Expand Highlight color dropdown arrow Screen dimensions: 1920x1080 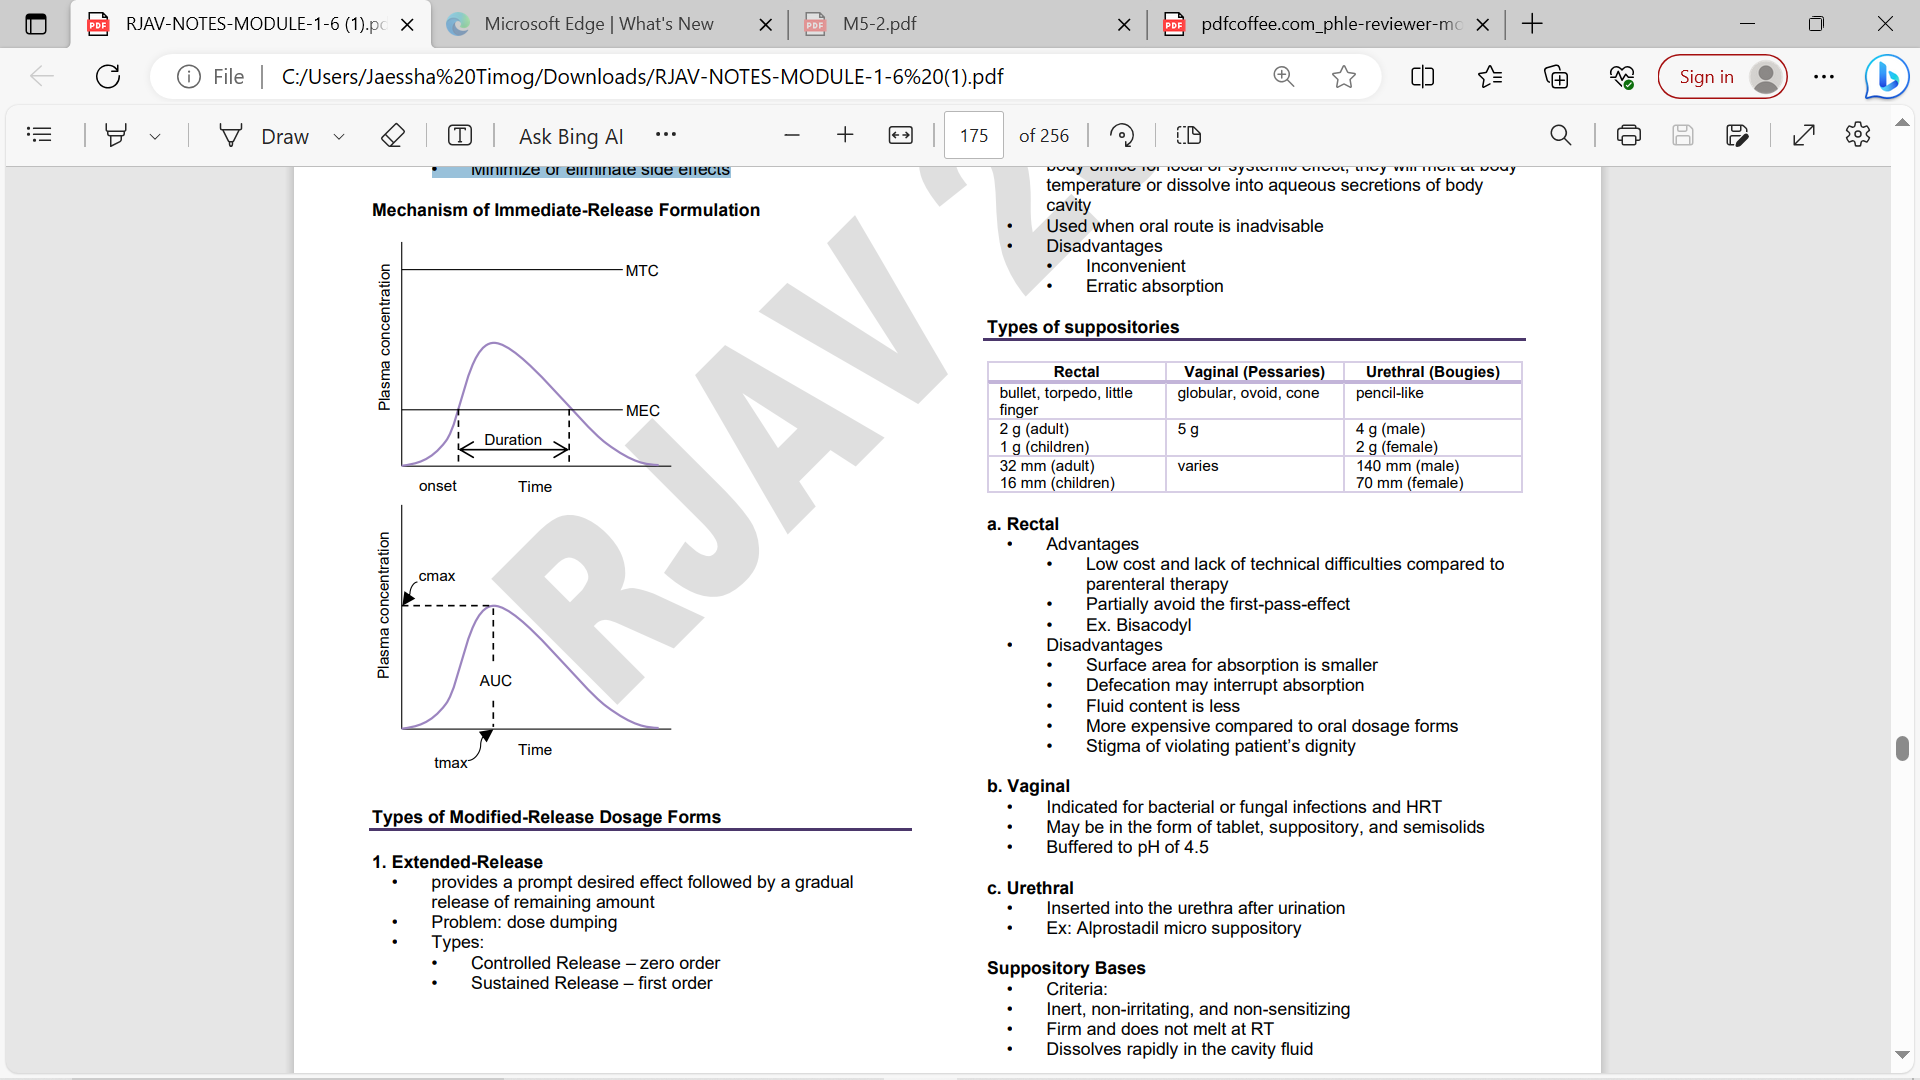click(x=155, y=136)
